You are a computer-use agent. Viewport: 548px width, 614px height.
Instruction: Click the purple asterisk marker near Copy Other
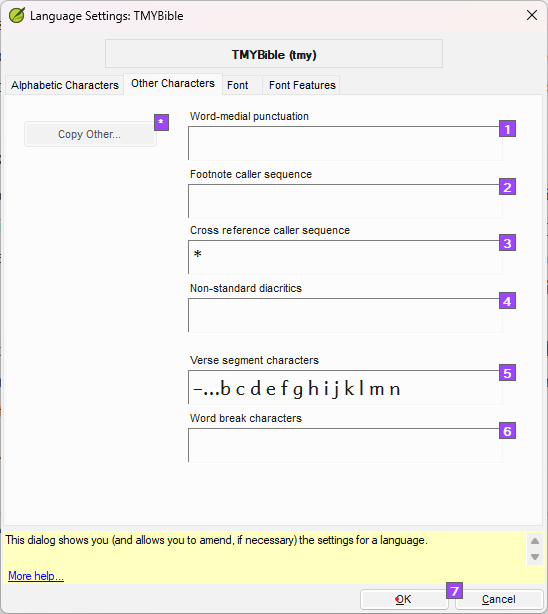(161, 123)
